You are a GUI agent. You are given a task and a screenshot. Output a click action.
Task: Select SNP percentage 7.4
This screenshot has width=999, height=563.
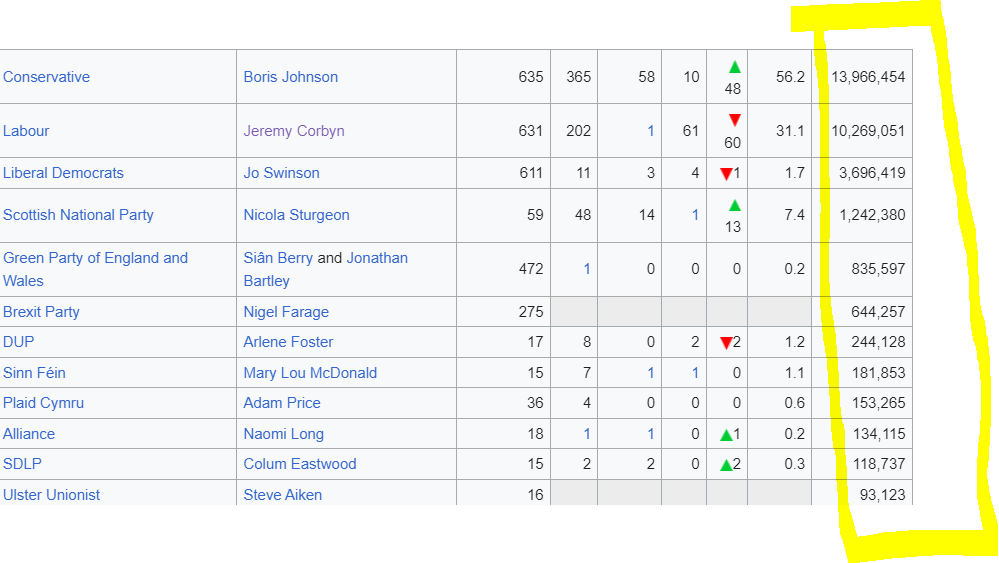(794, 215)
